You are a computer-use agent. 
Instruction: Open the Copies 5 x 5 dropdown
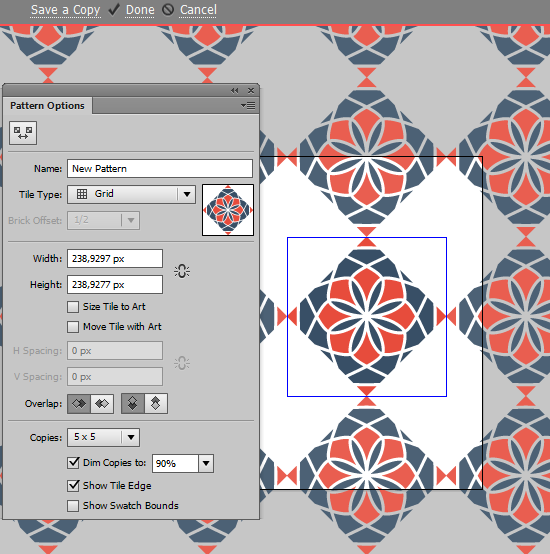click(104, 437)
